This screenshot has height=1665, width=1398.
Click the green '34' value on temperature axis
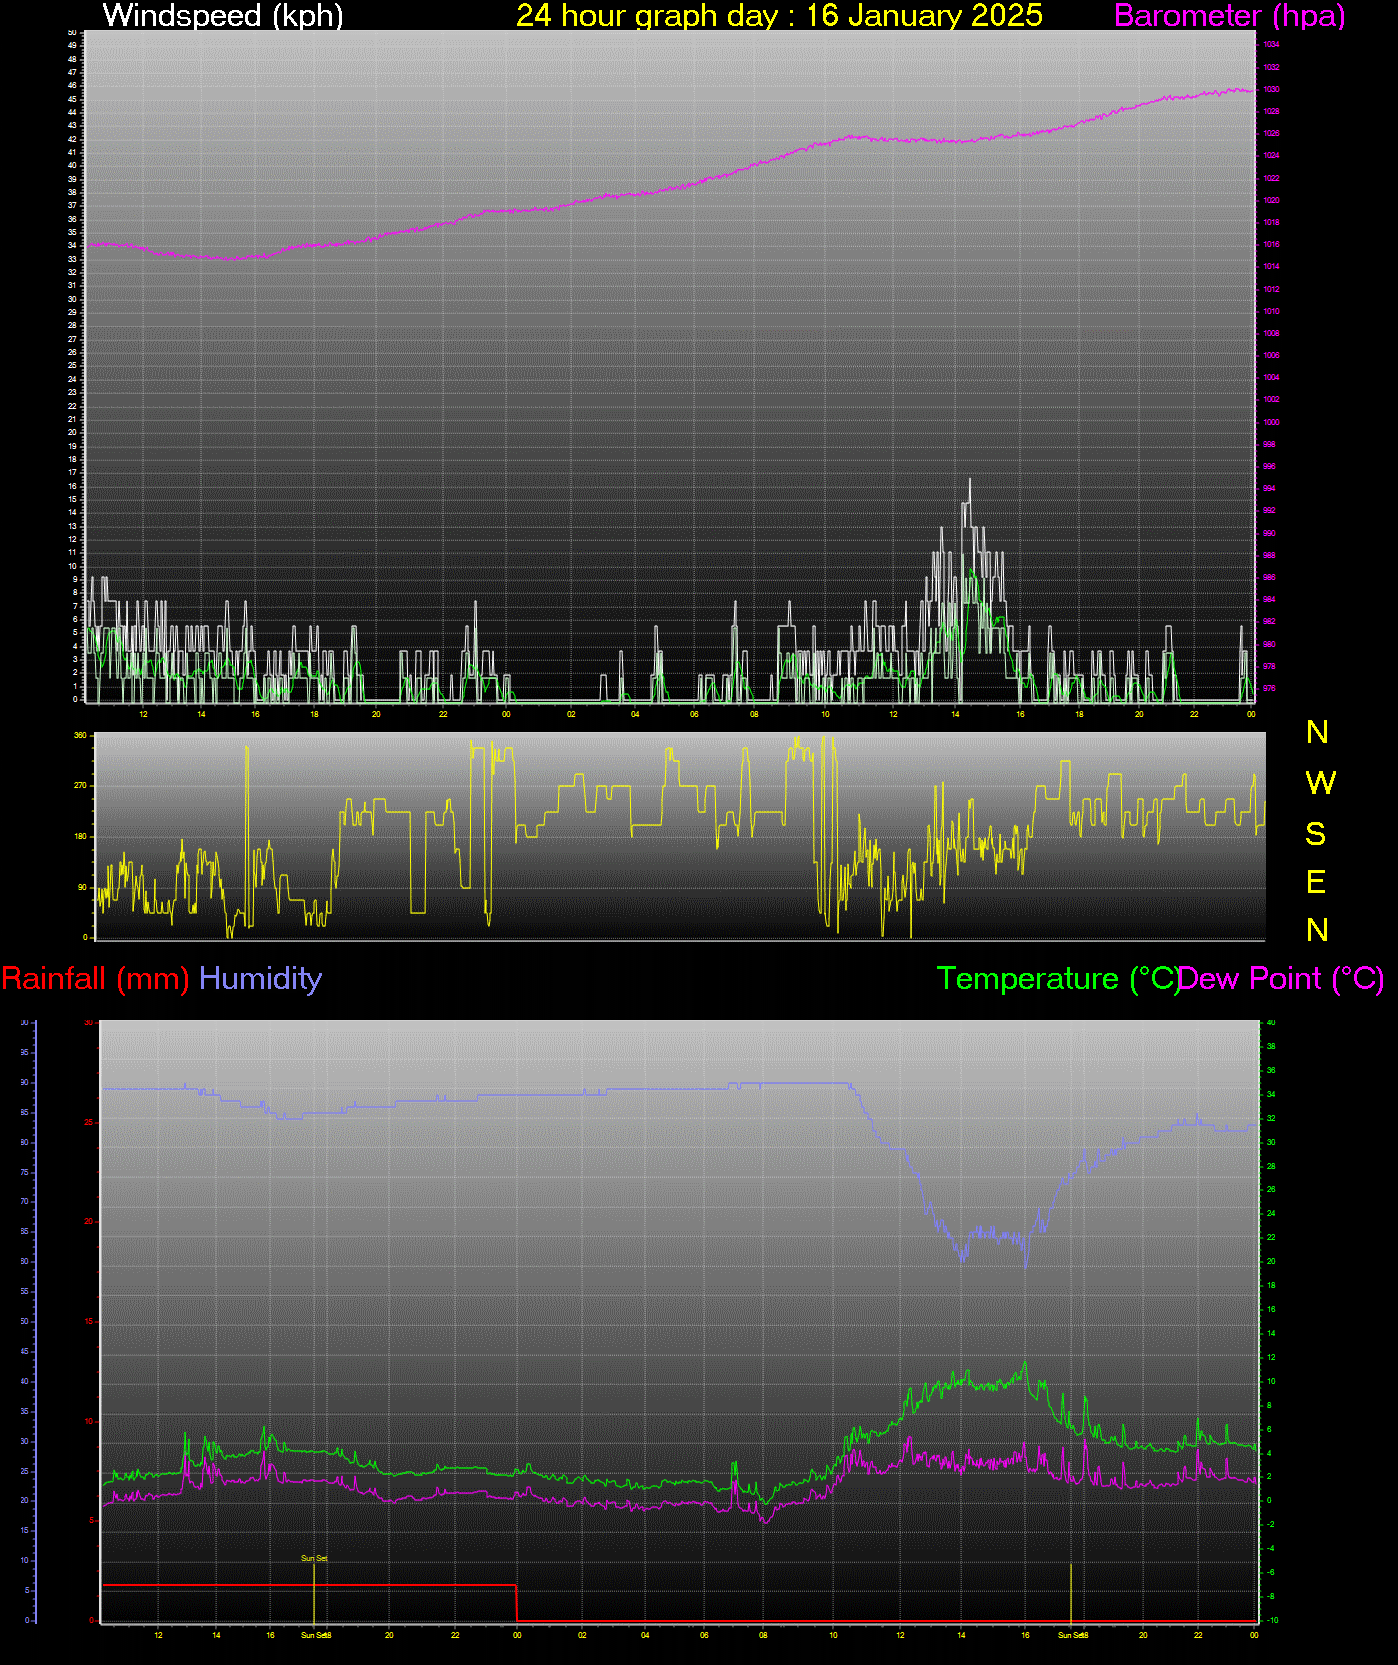[x=1271, y=1094]
